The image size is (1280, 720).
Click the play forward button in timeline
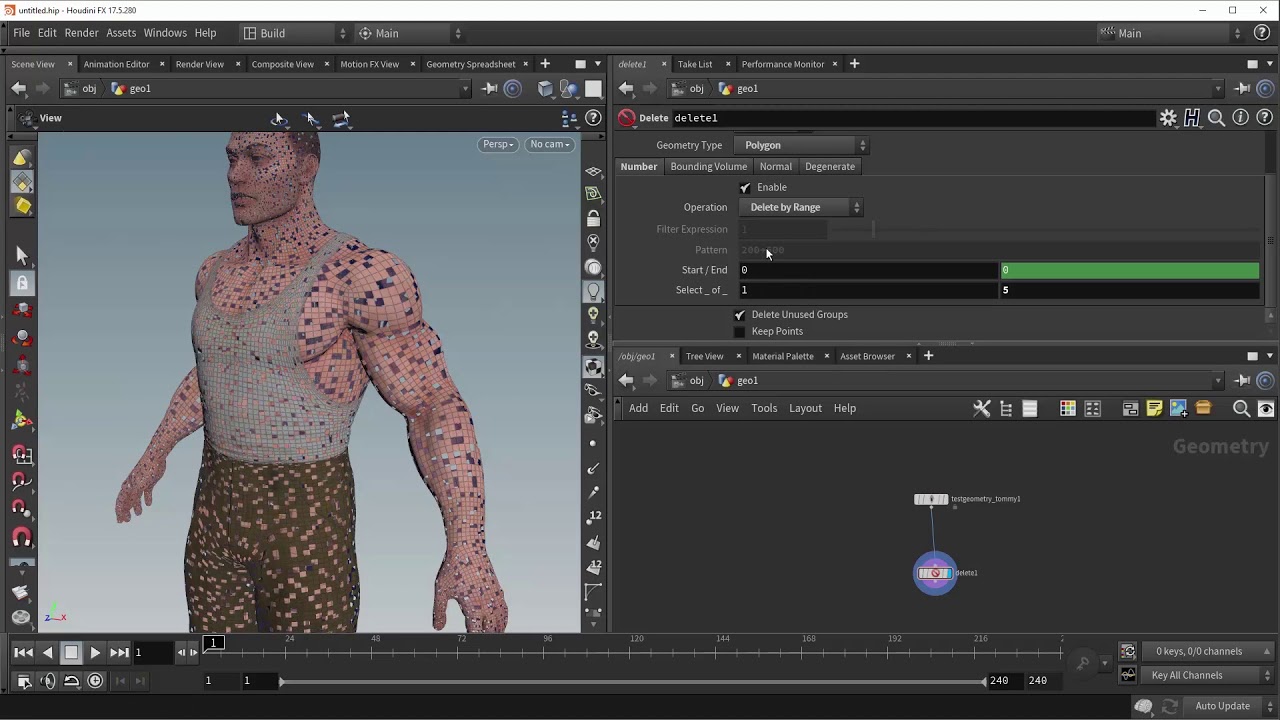(x=95, y=652)
